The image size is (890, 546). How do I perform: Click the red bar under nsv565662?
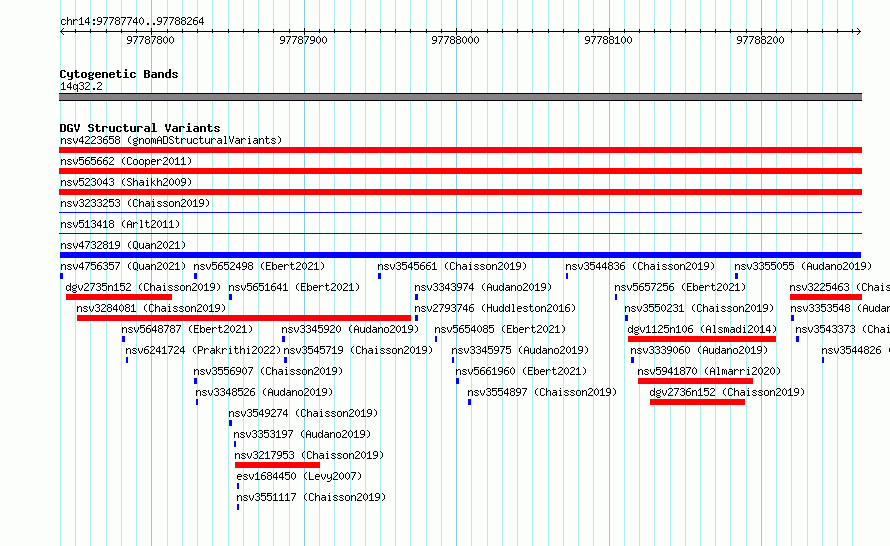click(x=460, y=171)
